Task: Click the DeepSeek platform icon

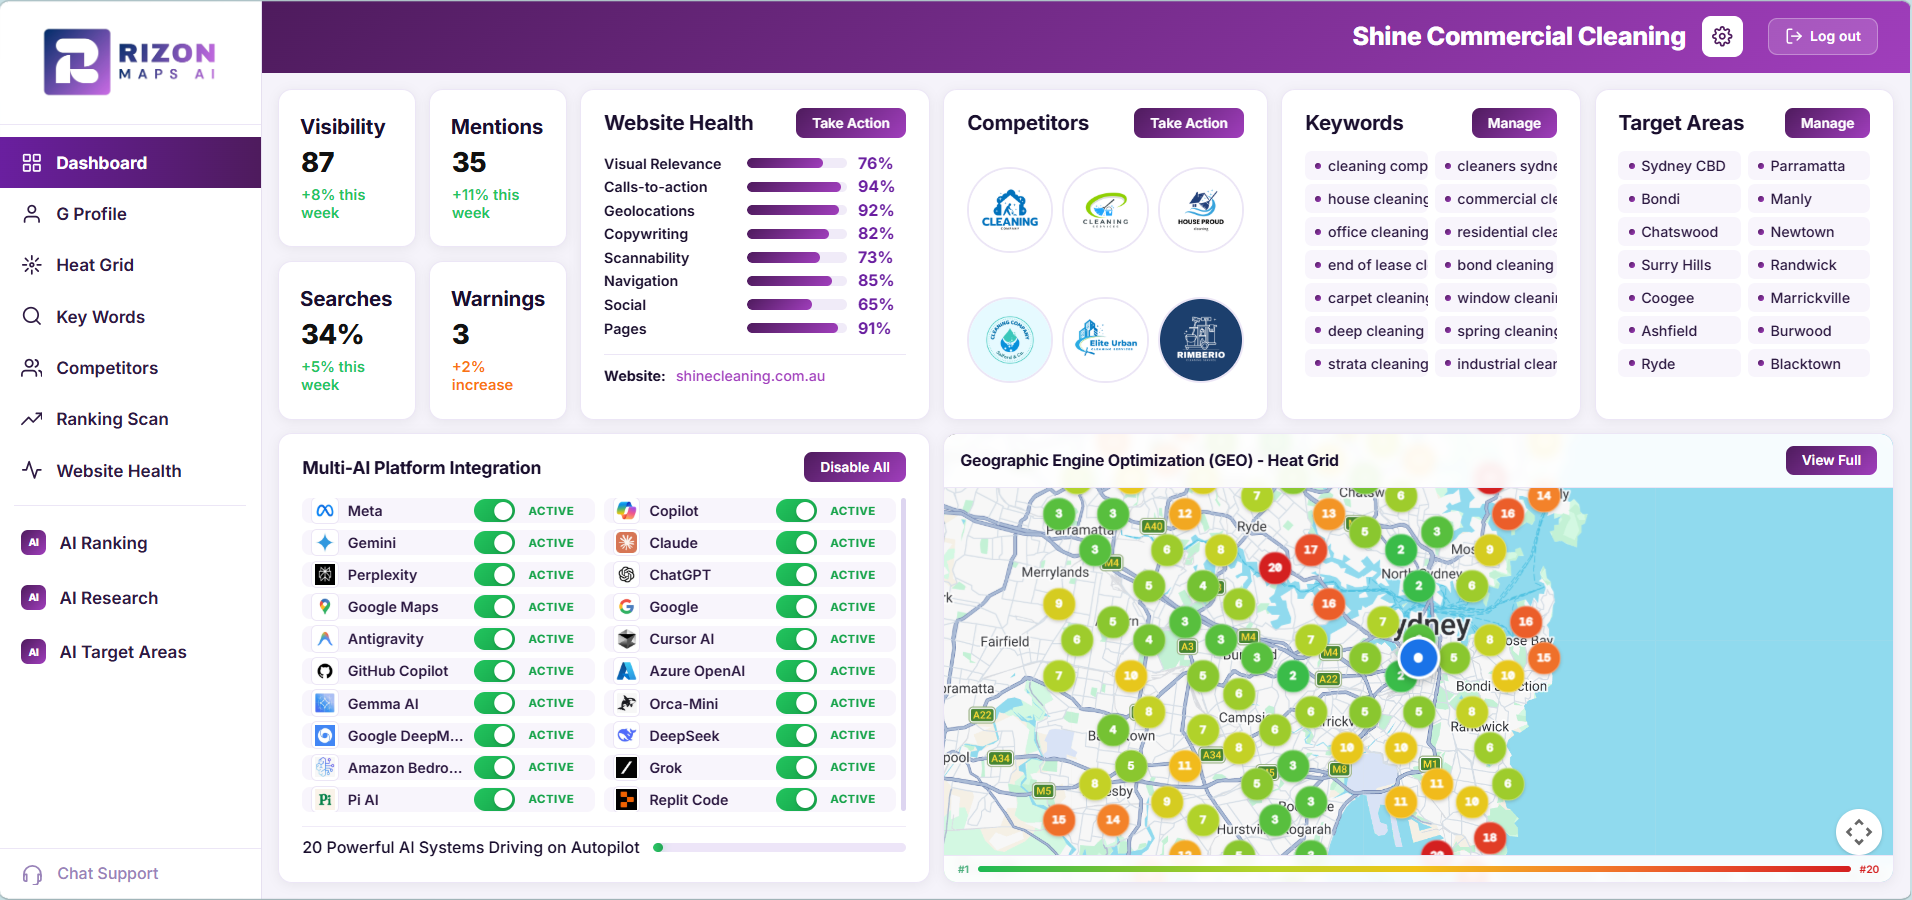Action: pos(627,736)
